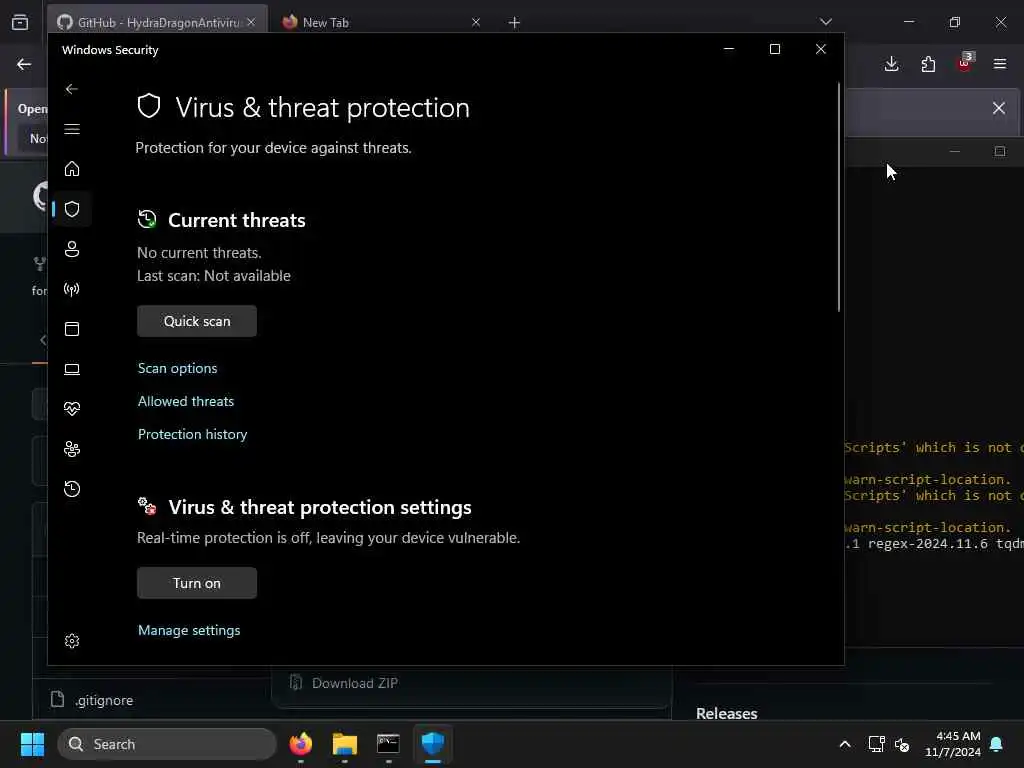Open Scan options link
Viewport: 1024px width, 768px height.
[178, 368]
